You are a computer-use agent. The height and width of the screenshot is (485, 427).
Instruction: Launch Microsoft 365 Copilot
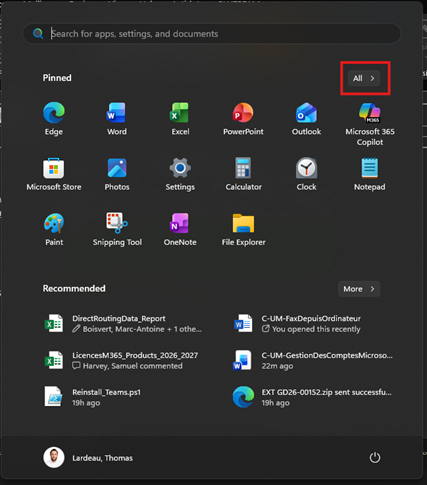point(370,124)
